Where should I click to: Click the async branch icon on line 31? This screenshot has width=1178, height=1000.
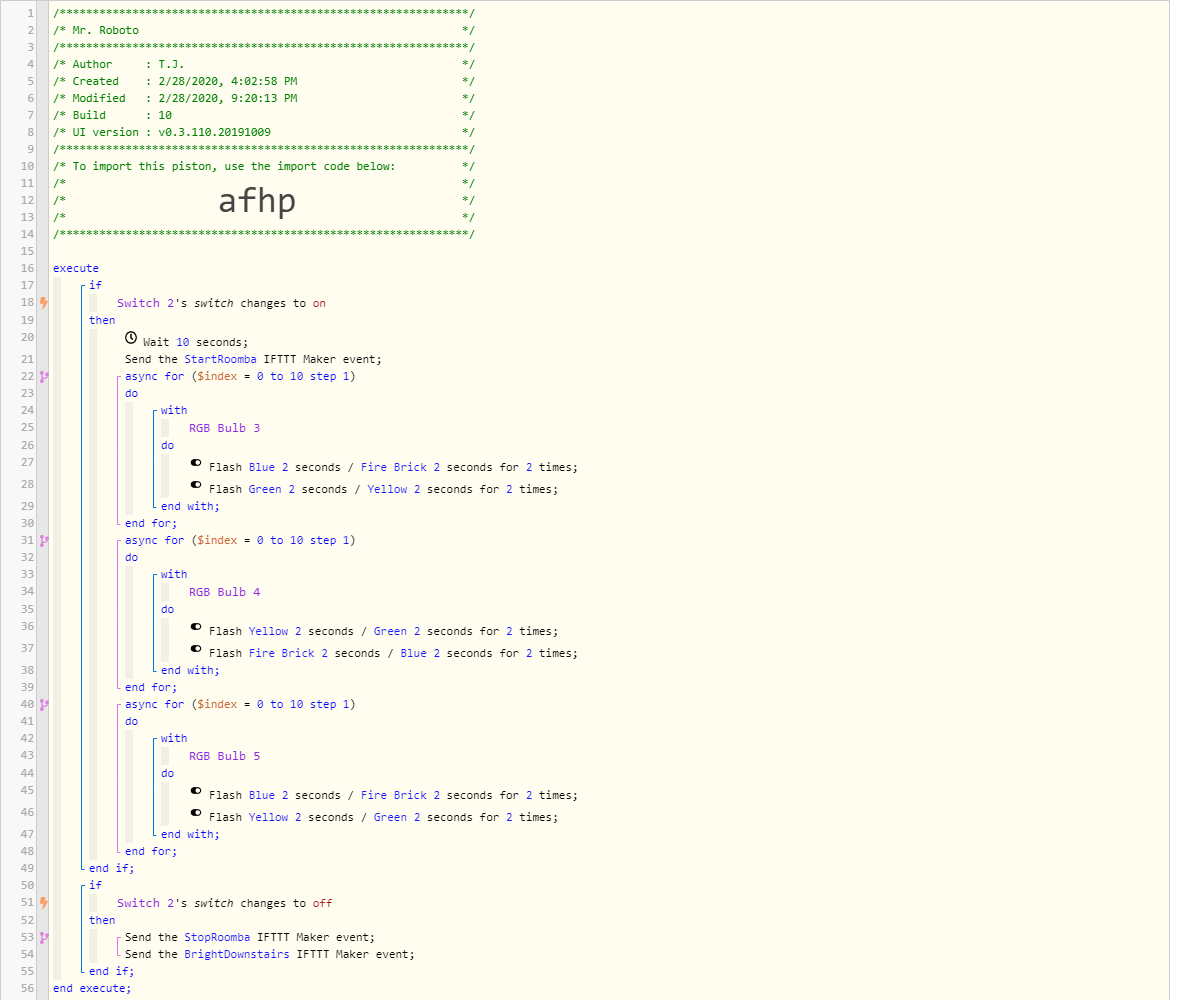pyautogui.click(x=44, y=540)
